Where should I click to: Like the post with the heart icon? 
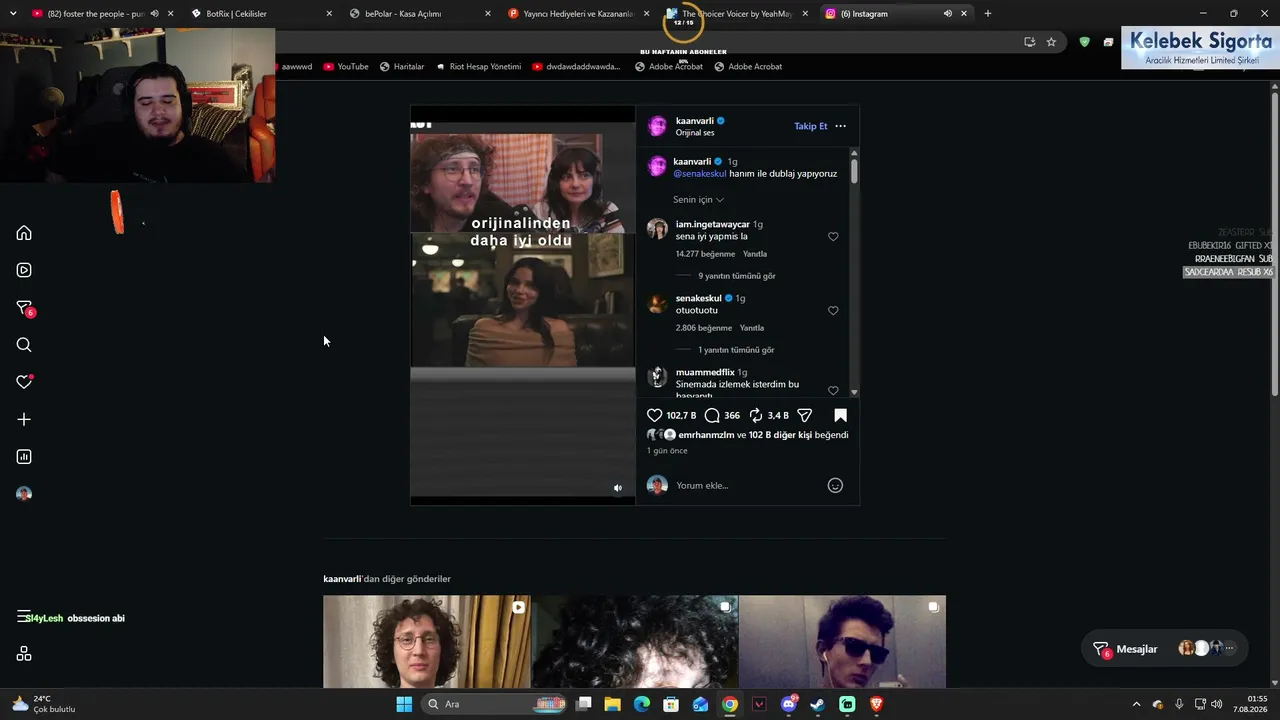click(655, 415)
